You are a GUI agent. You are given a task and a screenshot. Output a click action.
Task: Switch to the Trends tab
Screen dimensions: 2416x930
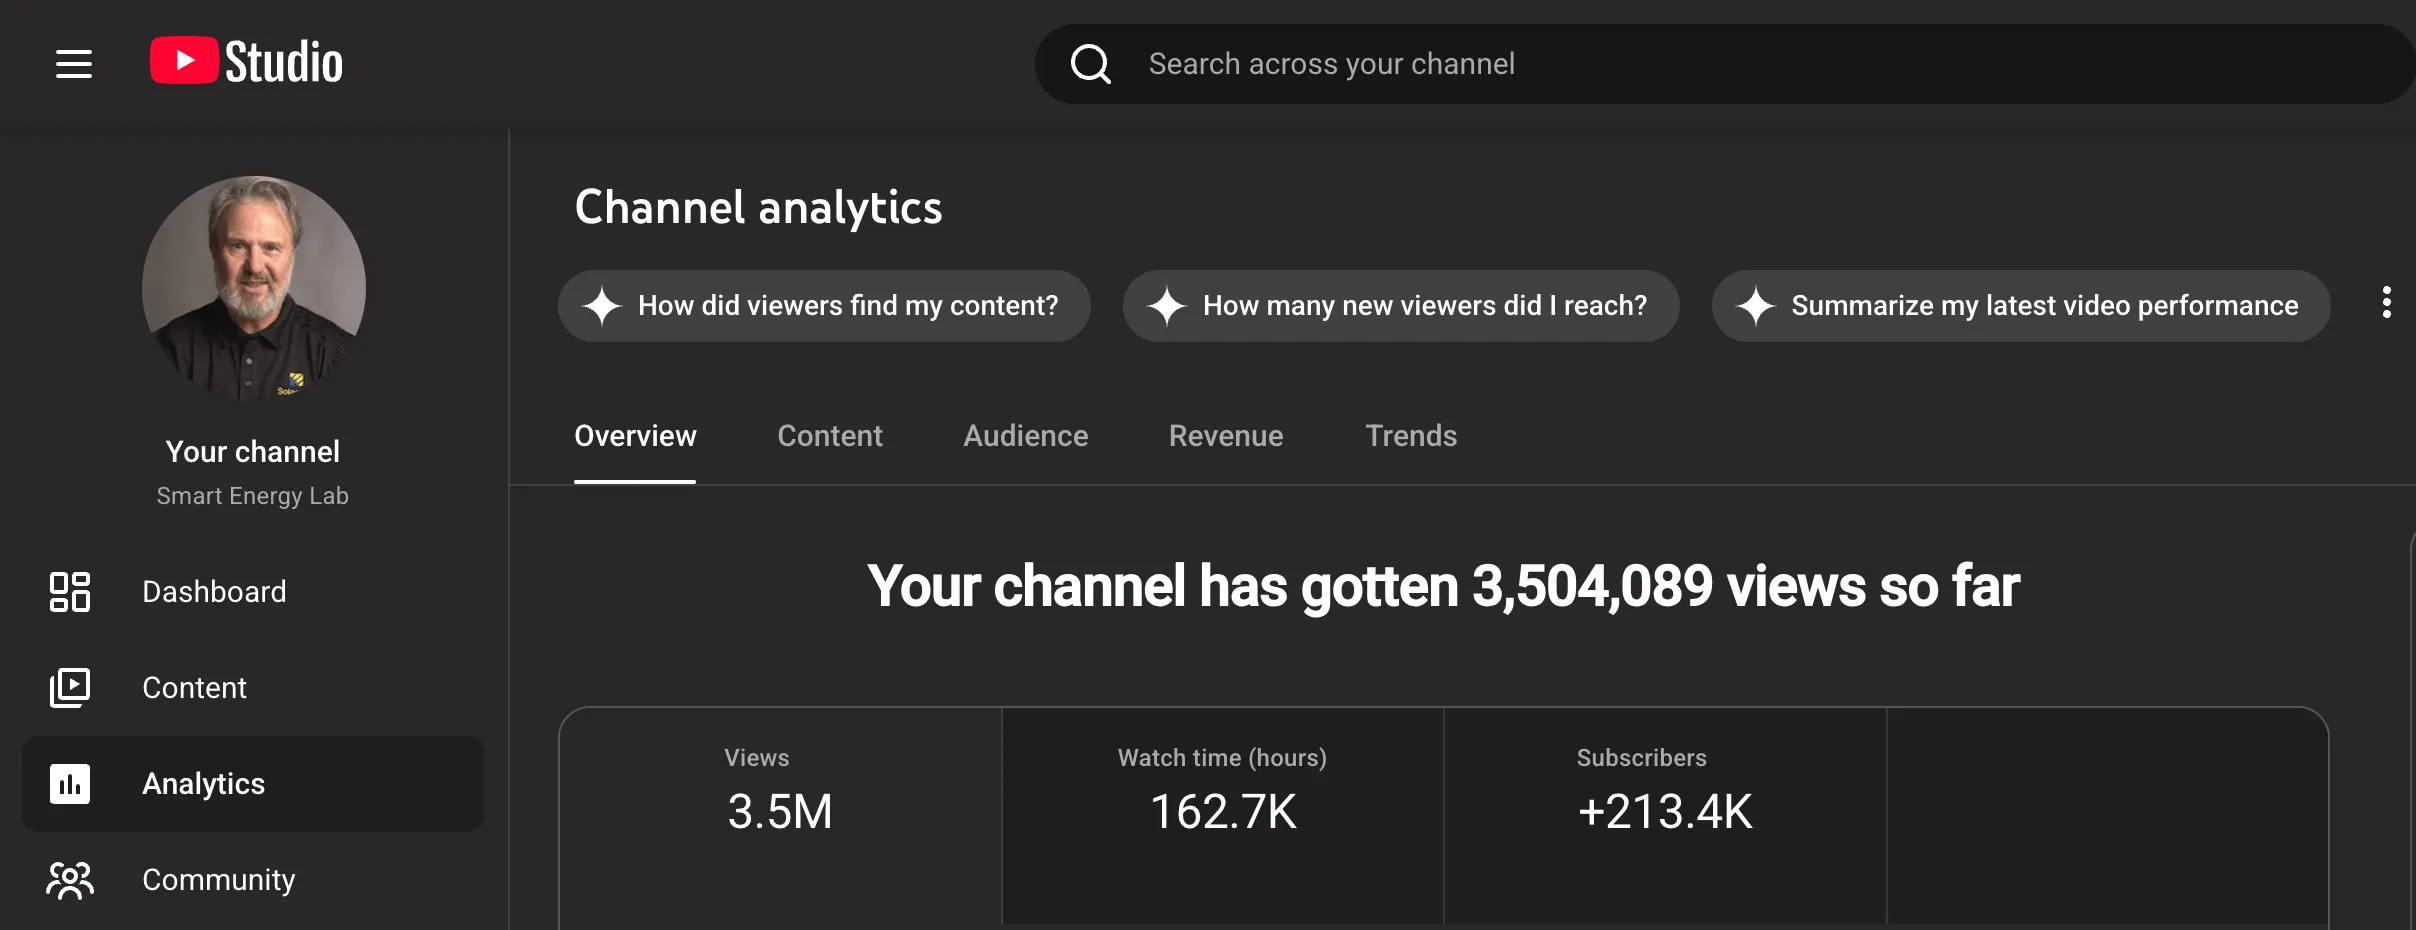pos(1411,436)
